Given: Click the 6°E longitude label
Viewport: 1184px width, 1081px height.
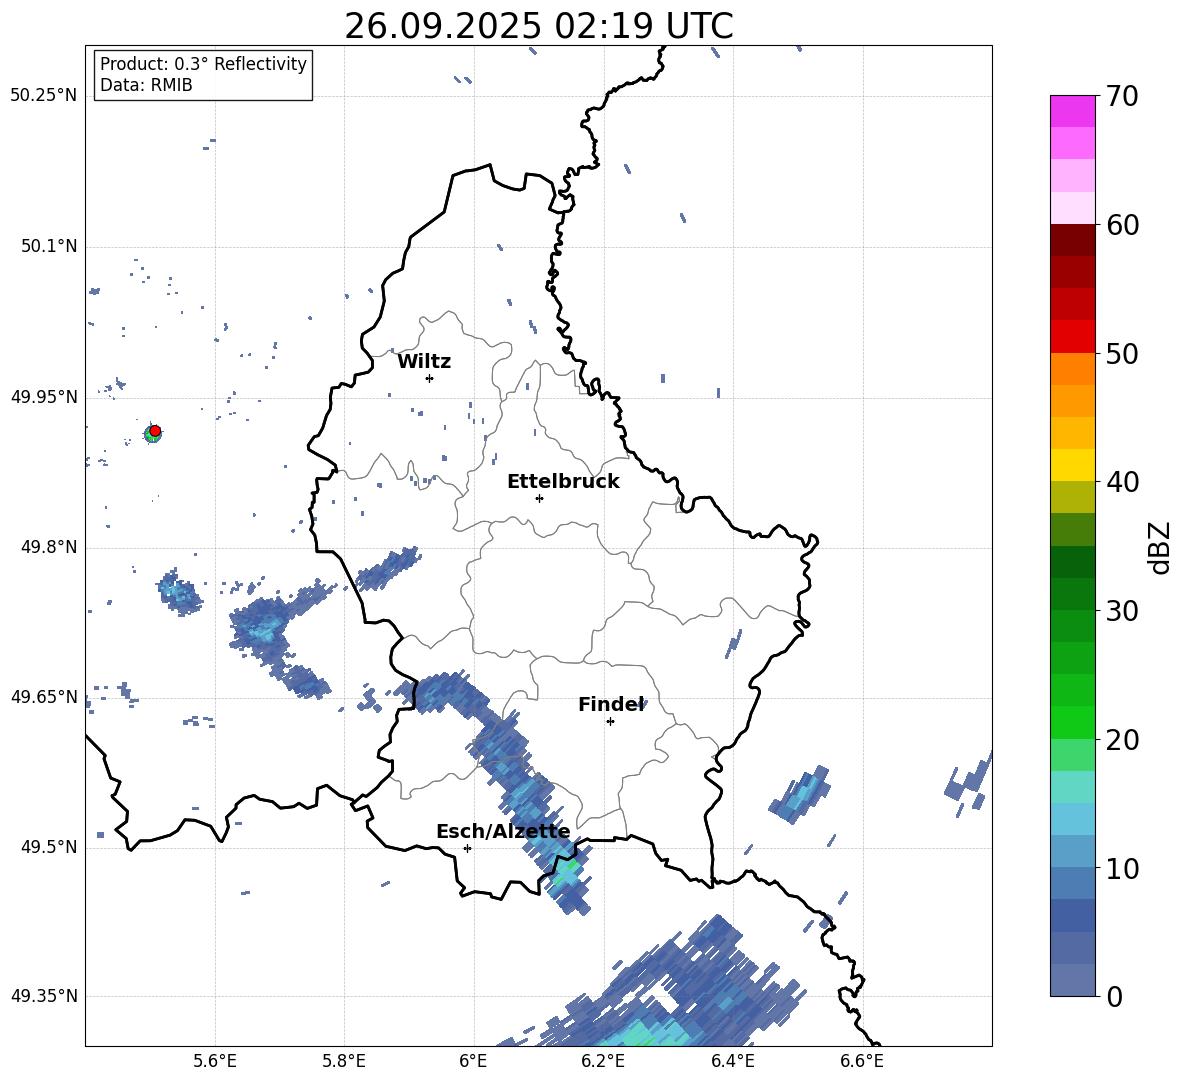Looking at the screenshot, I should tap(473, 1061).
